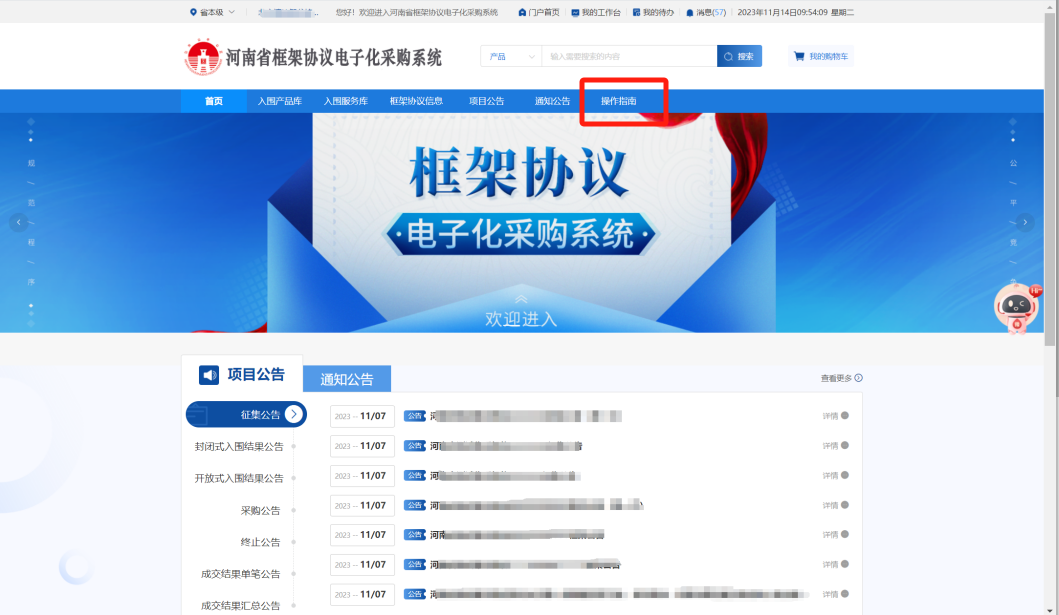Open the 入围服务库 menu item
This screenshot has width=1059, height=615.
point(345,101)
